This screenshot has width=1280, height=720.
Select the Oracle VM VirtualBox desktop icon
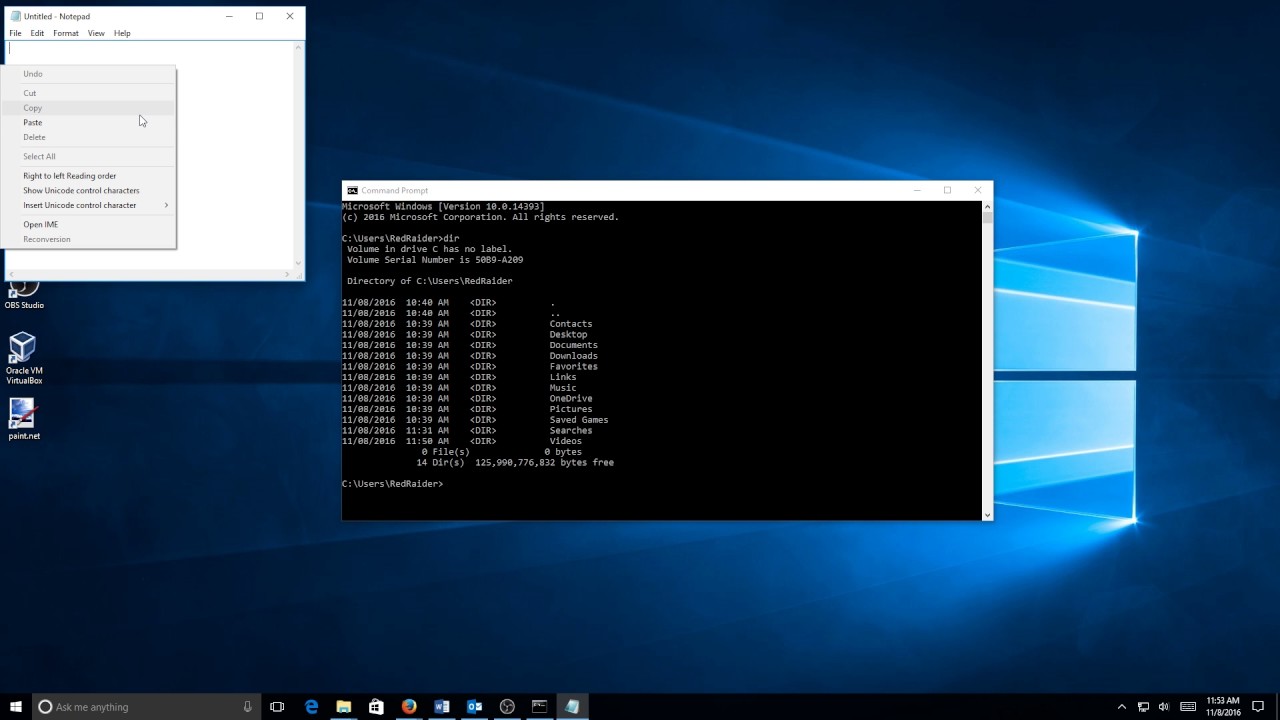23,358
